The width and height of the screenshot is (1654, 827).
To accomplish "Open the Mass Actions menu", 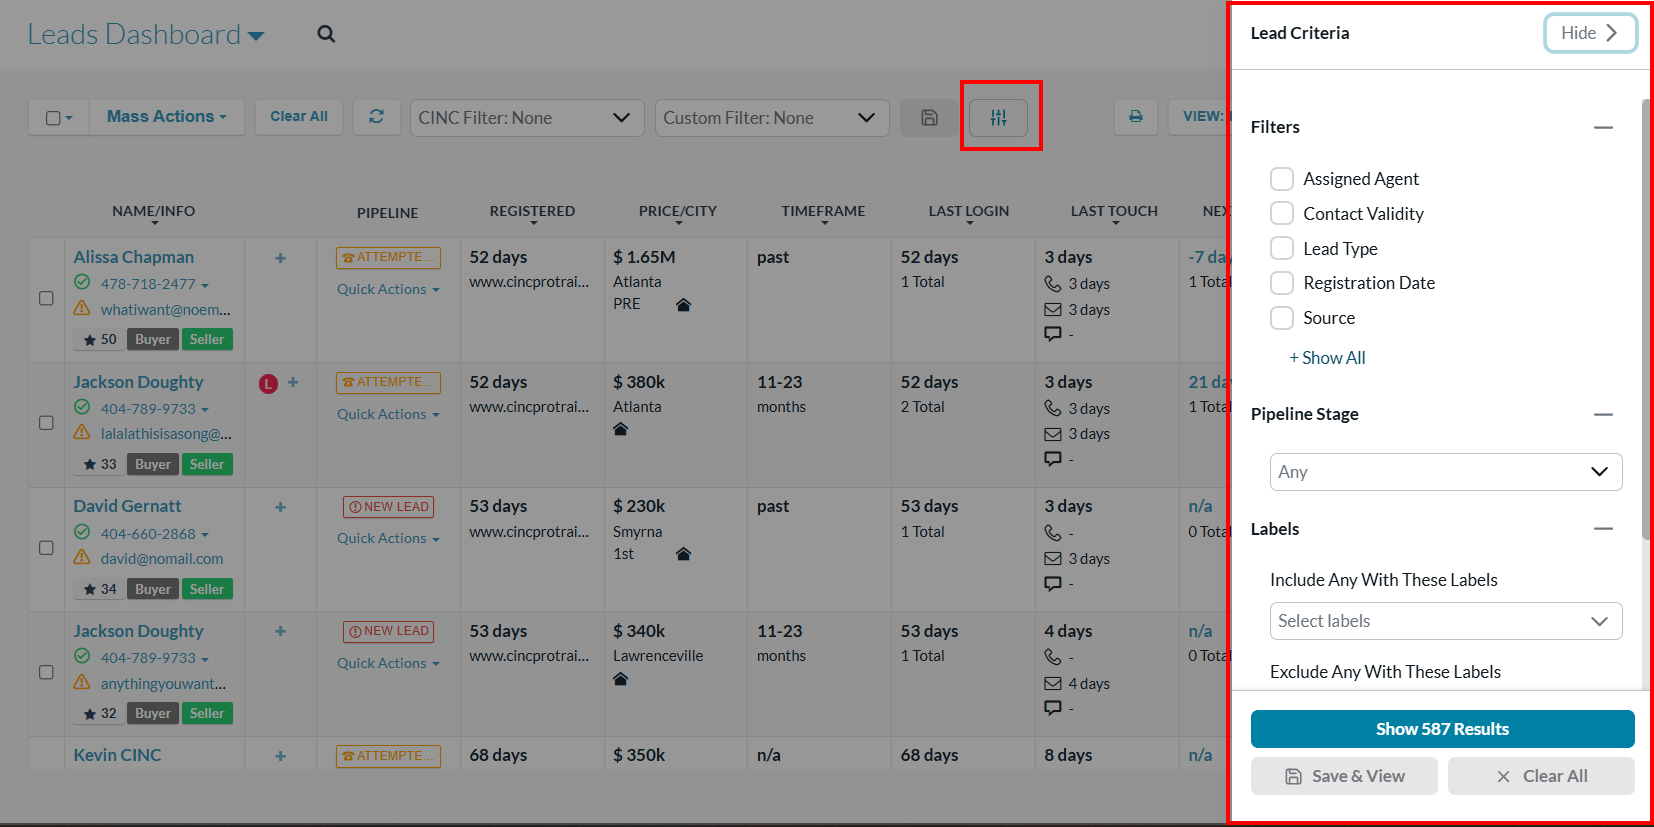I will [167, 117].
